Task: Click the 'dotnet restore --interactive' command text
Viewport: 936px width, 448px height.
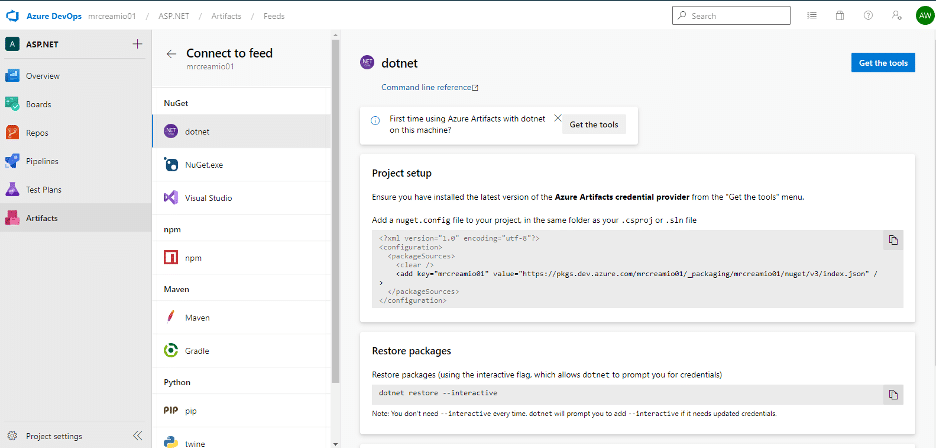Action: click(x=438, y=393)
